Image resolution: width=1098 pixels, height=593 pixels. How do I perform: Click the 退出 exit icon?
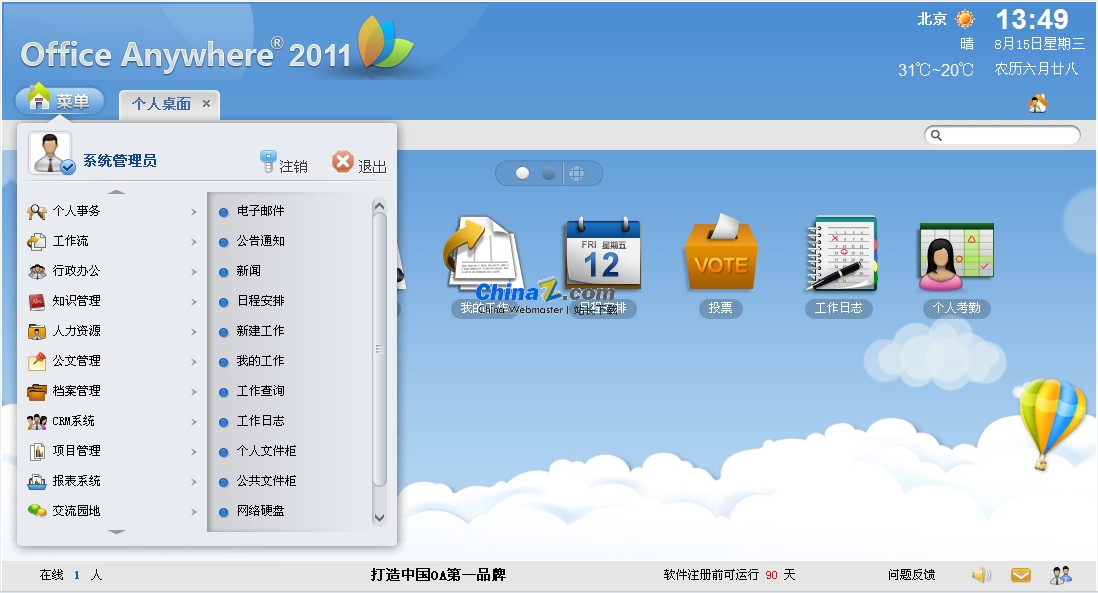click(x=342, y=162)
